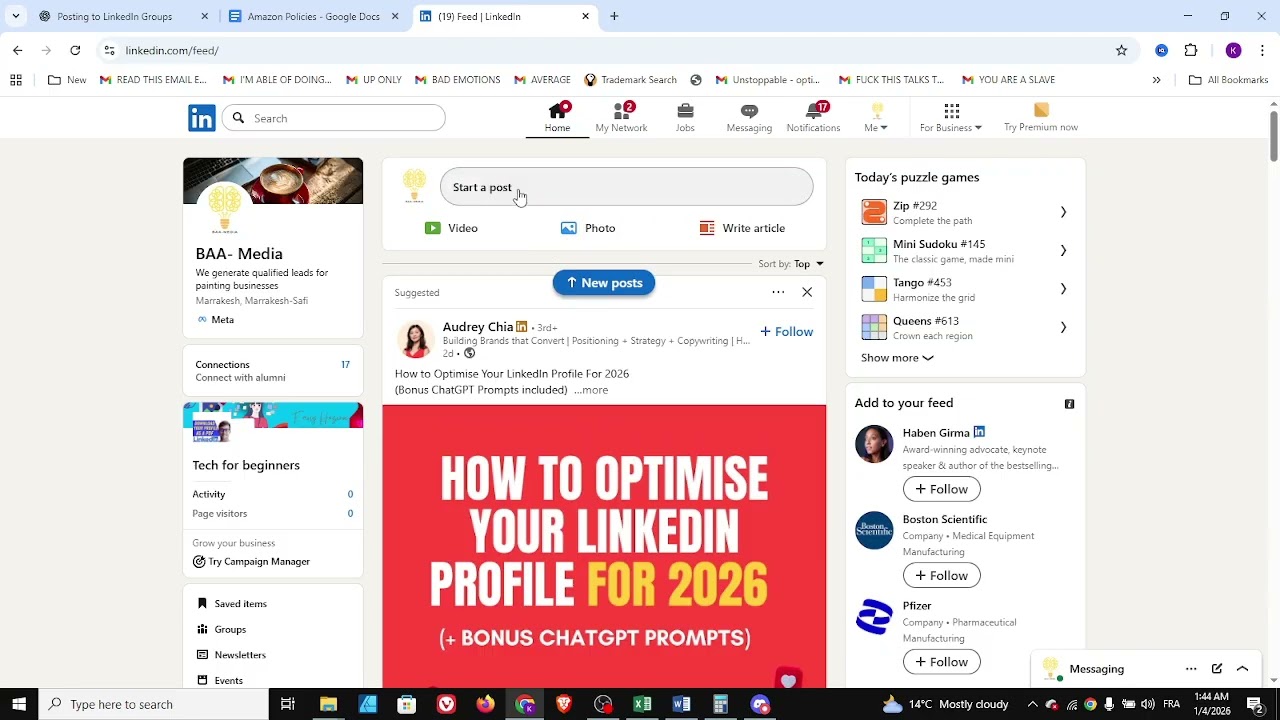Open Messaging nav icon
This screenshot has height=720, width=1280.
(749, 117)
